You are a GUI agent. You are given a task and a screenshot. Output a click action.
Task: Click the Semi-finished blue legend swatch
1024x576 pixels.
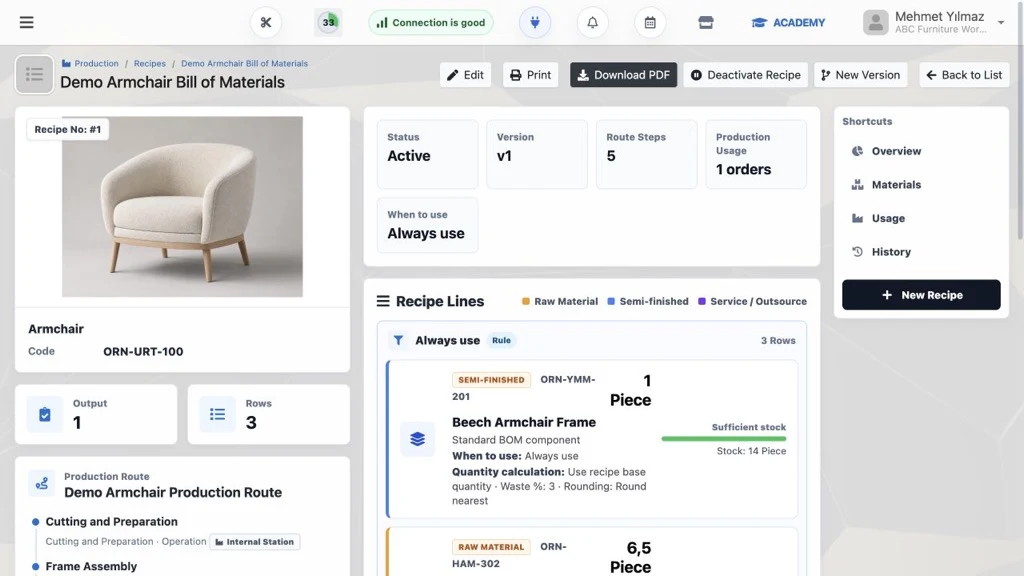coord(611,301)
